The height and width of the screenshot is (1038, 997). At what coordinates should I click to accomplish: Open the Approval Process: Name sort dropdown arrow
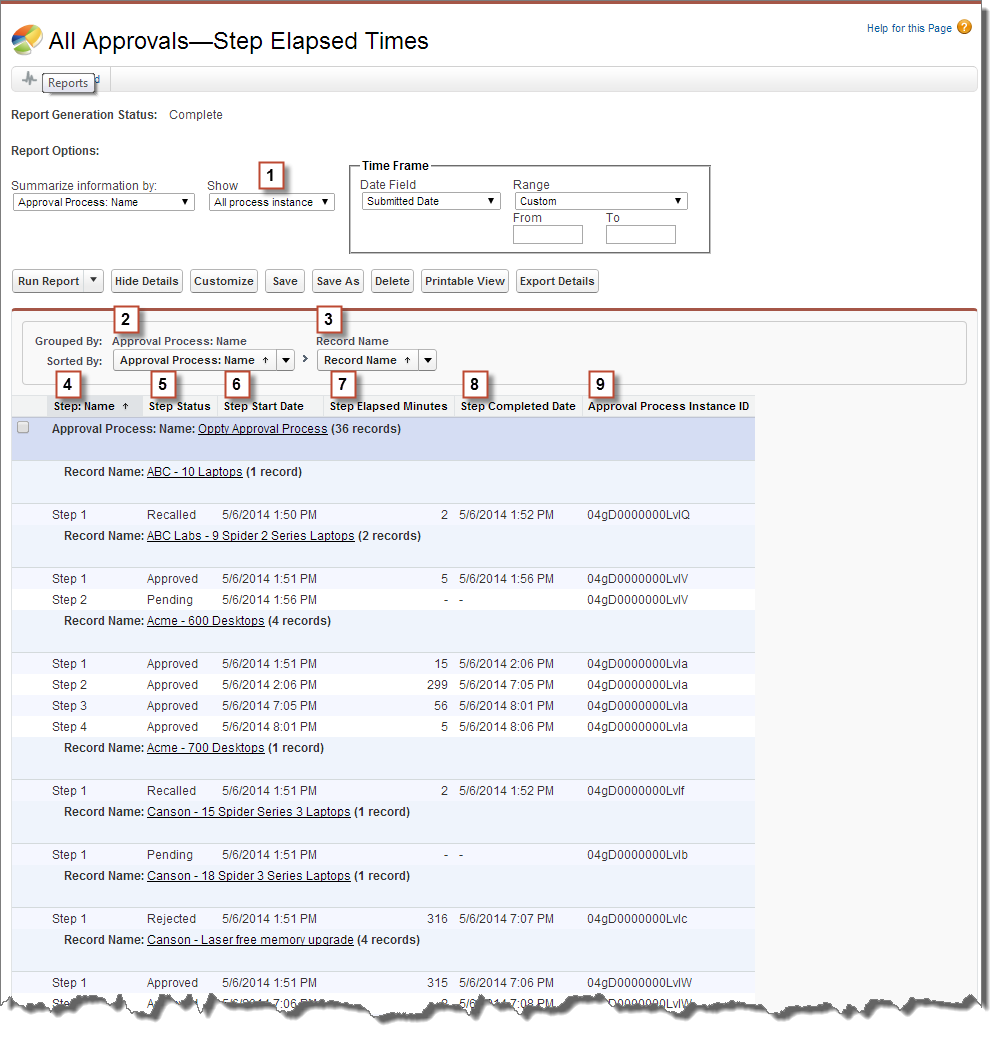click(x=284, y=359)
